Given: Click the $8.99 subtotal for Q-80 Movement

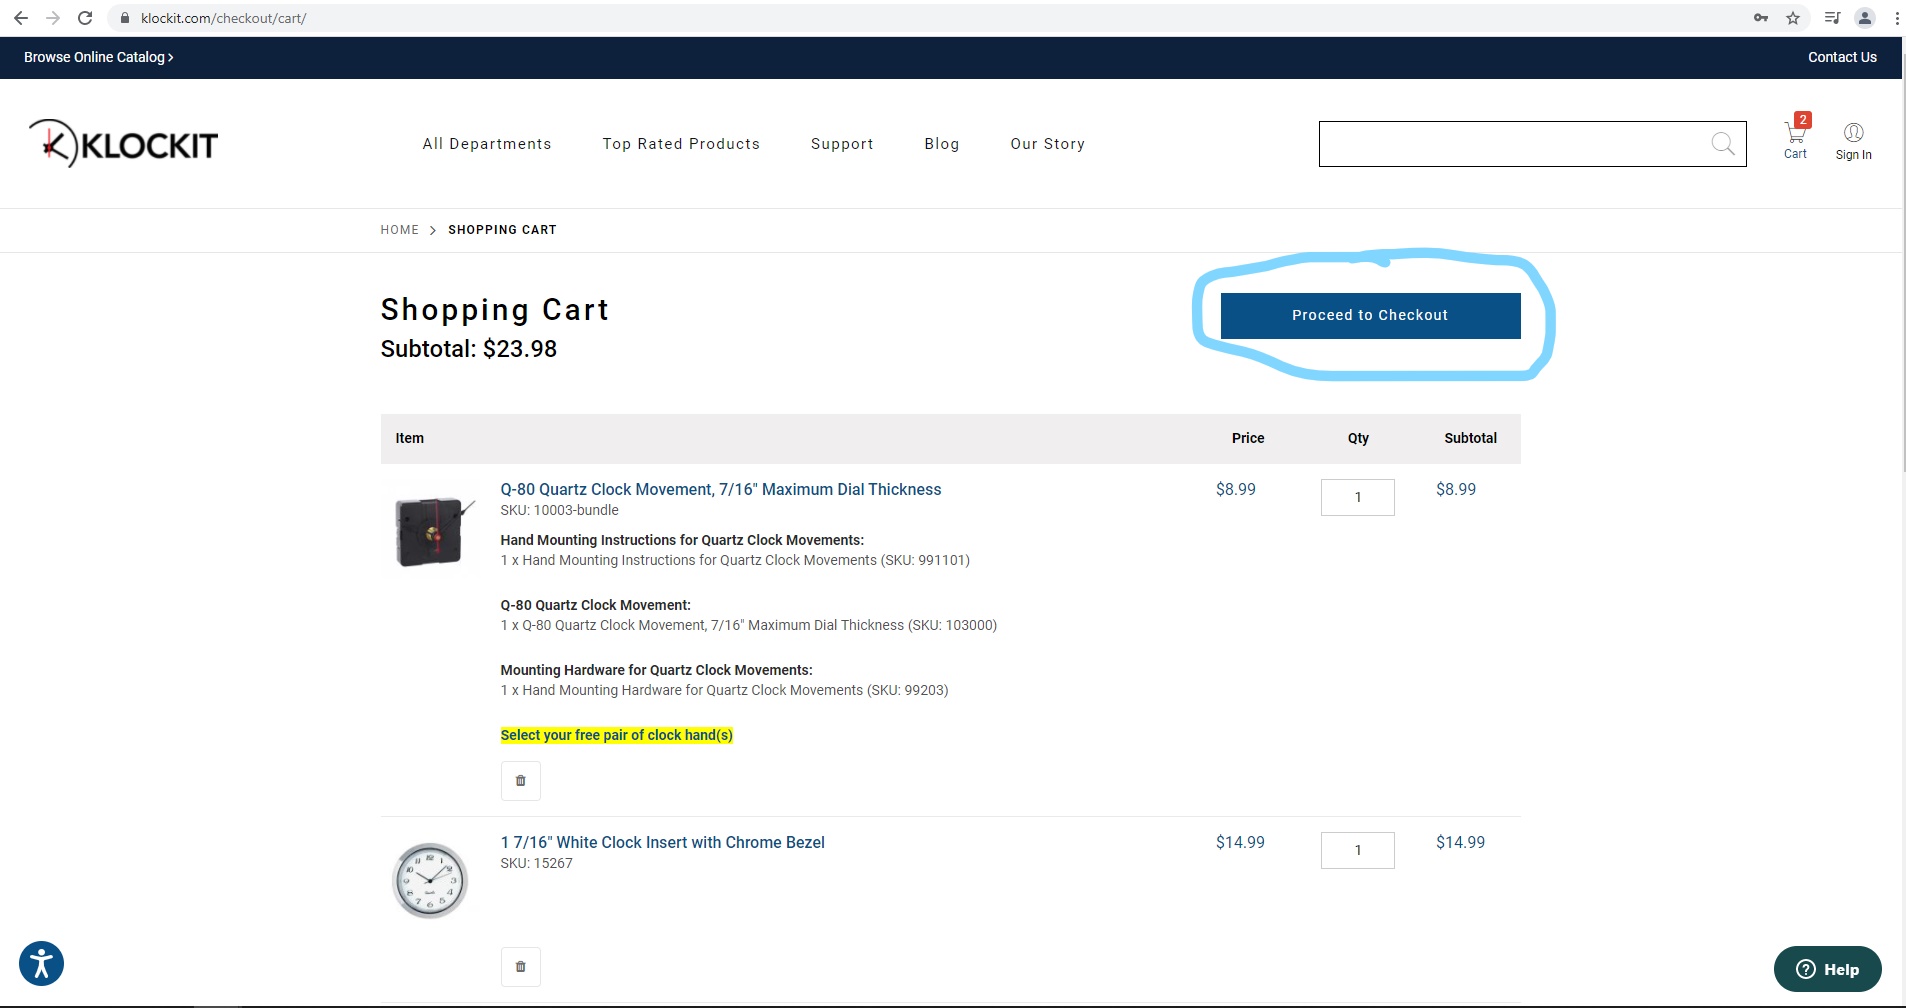Looking at the screenshot, I should (1456, 489).
